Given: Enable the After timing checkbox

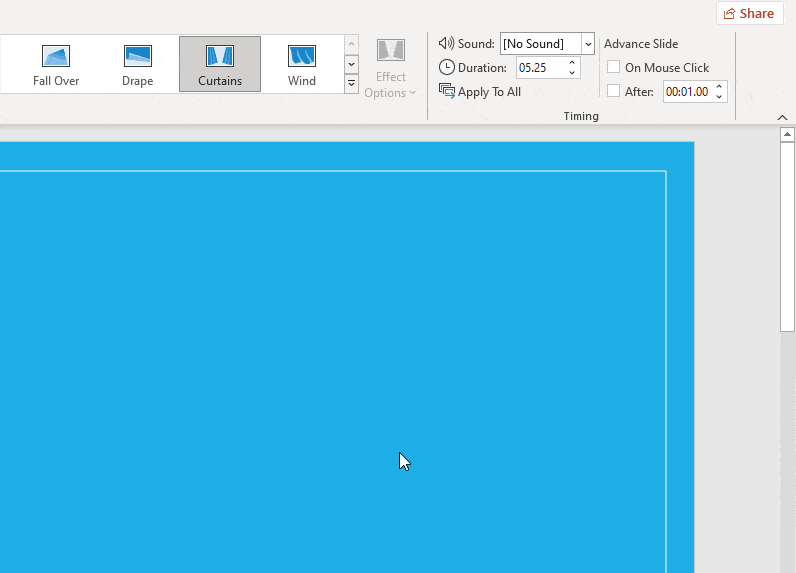Looking at the screenshot, I should (613, 91).
